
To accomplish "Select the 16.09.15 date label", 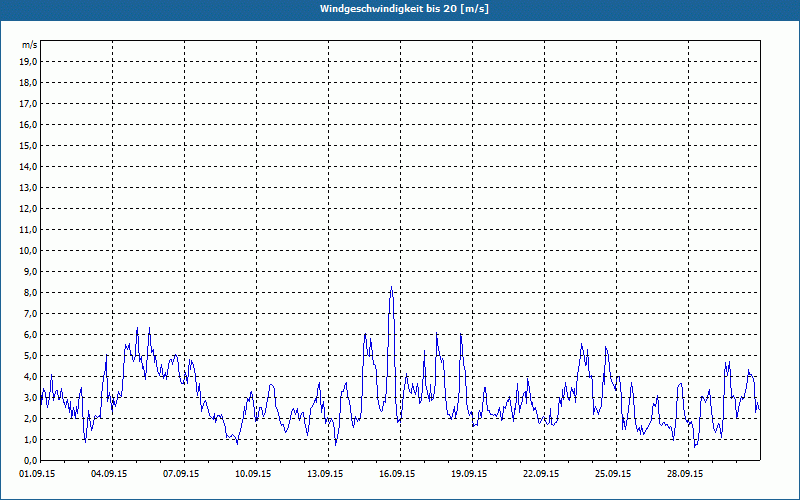I will pyautogui.click(x=397, y=474).
